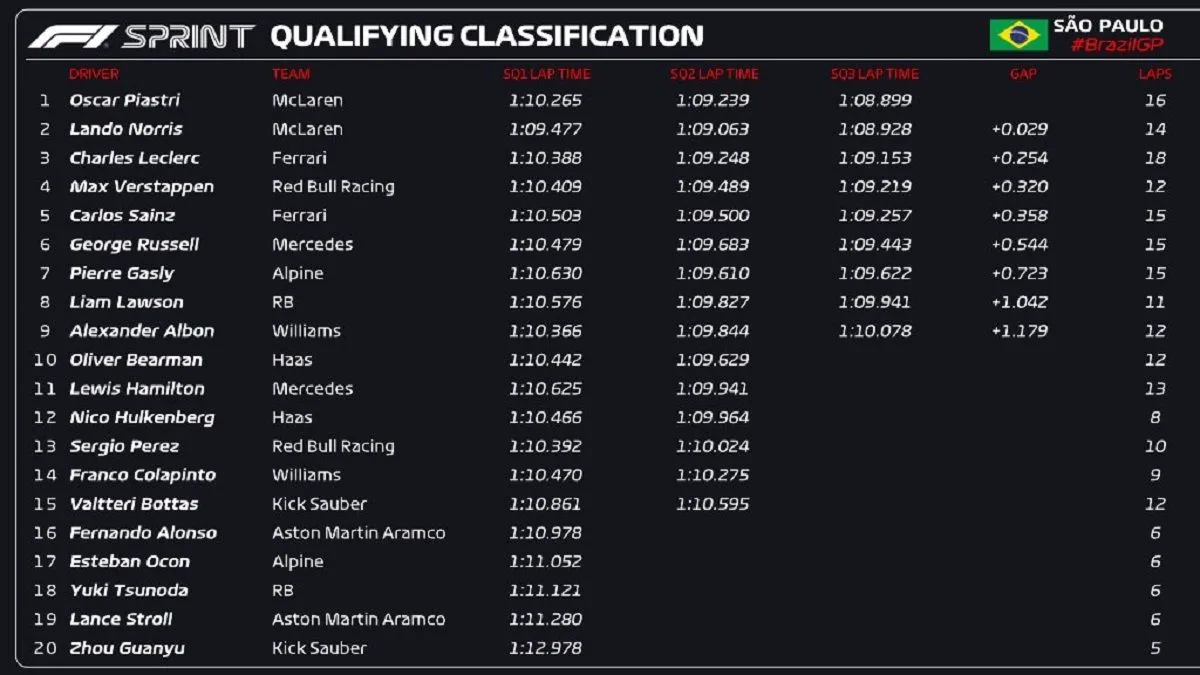Viewport: 1200px width, 675px height.
Task: Click Lando Norris's name
Action: coord(126,129)
